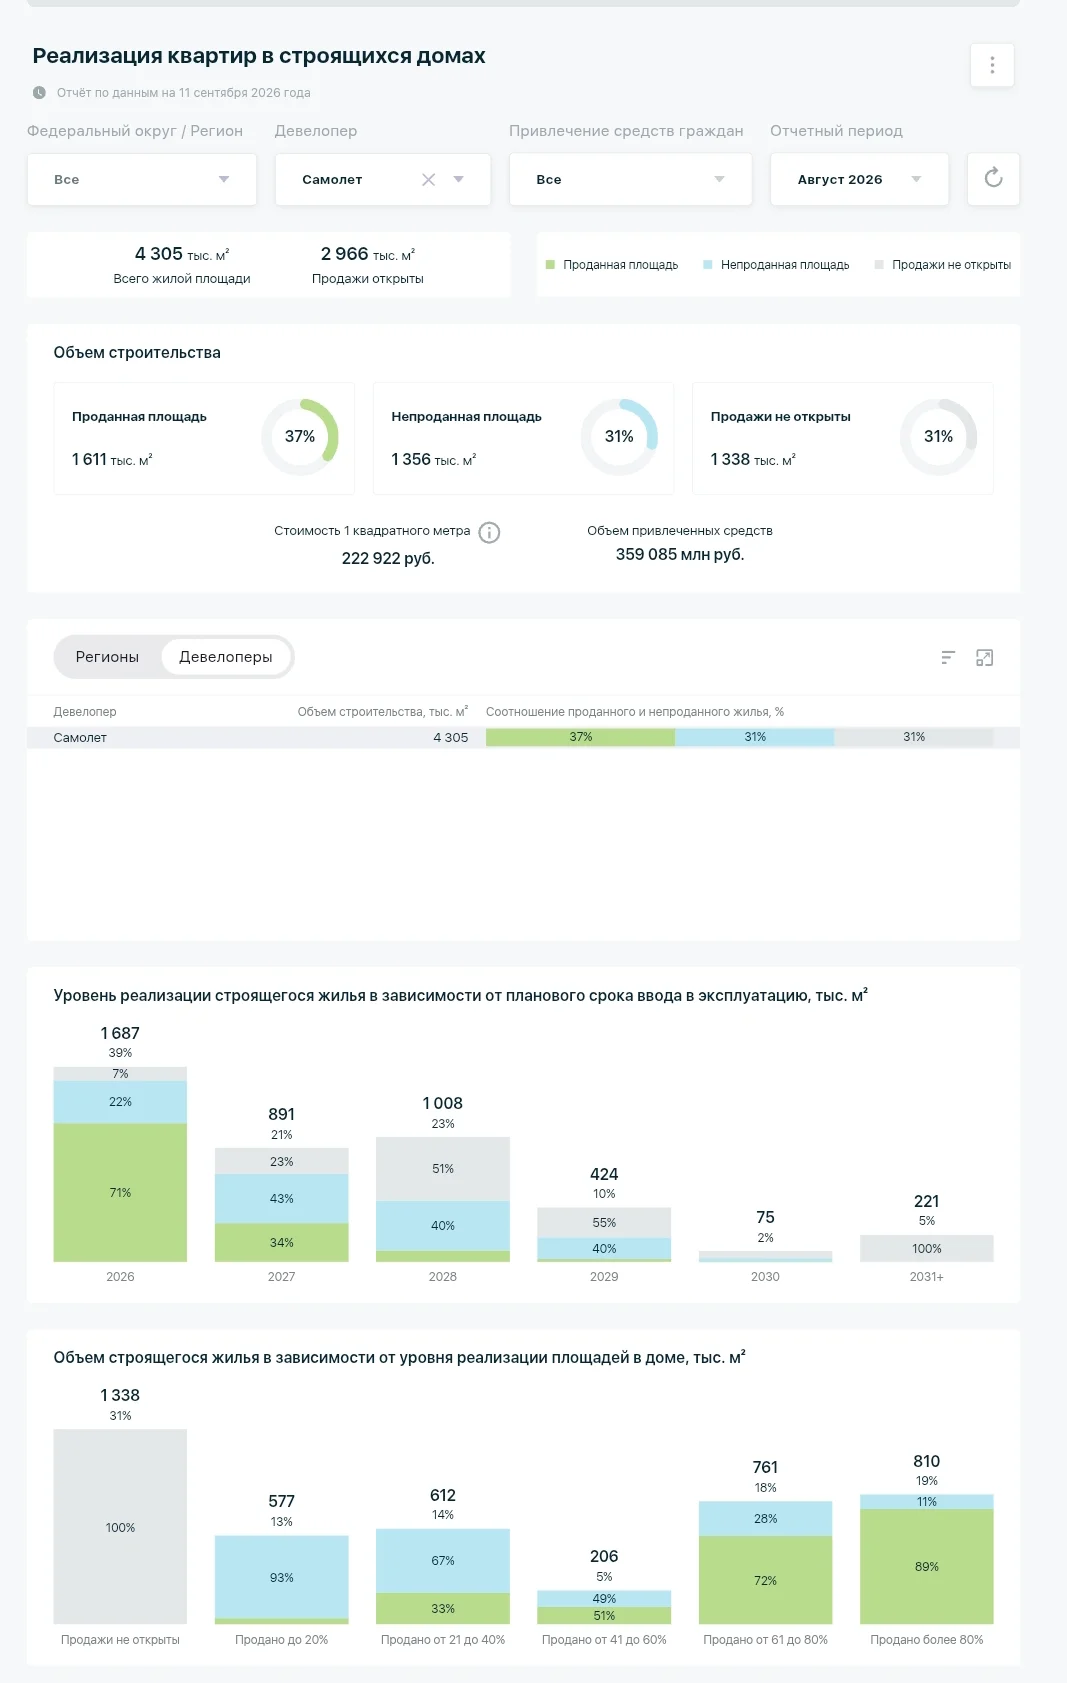Click the 359 085 млн руб. raised funds value

680,554
